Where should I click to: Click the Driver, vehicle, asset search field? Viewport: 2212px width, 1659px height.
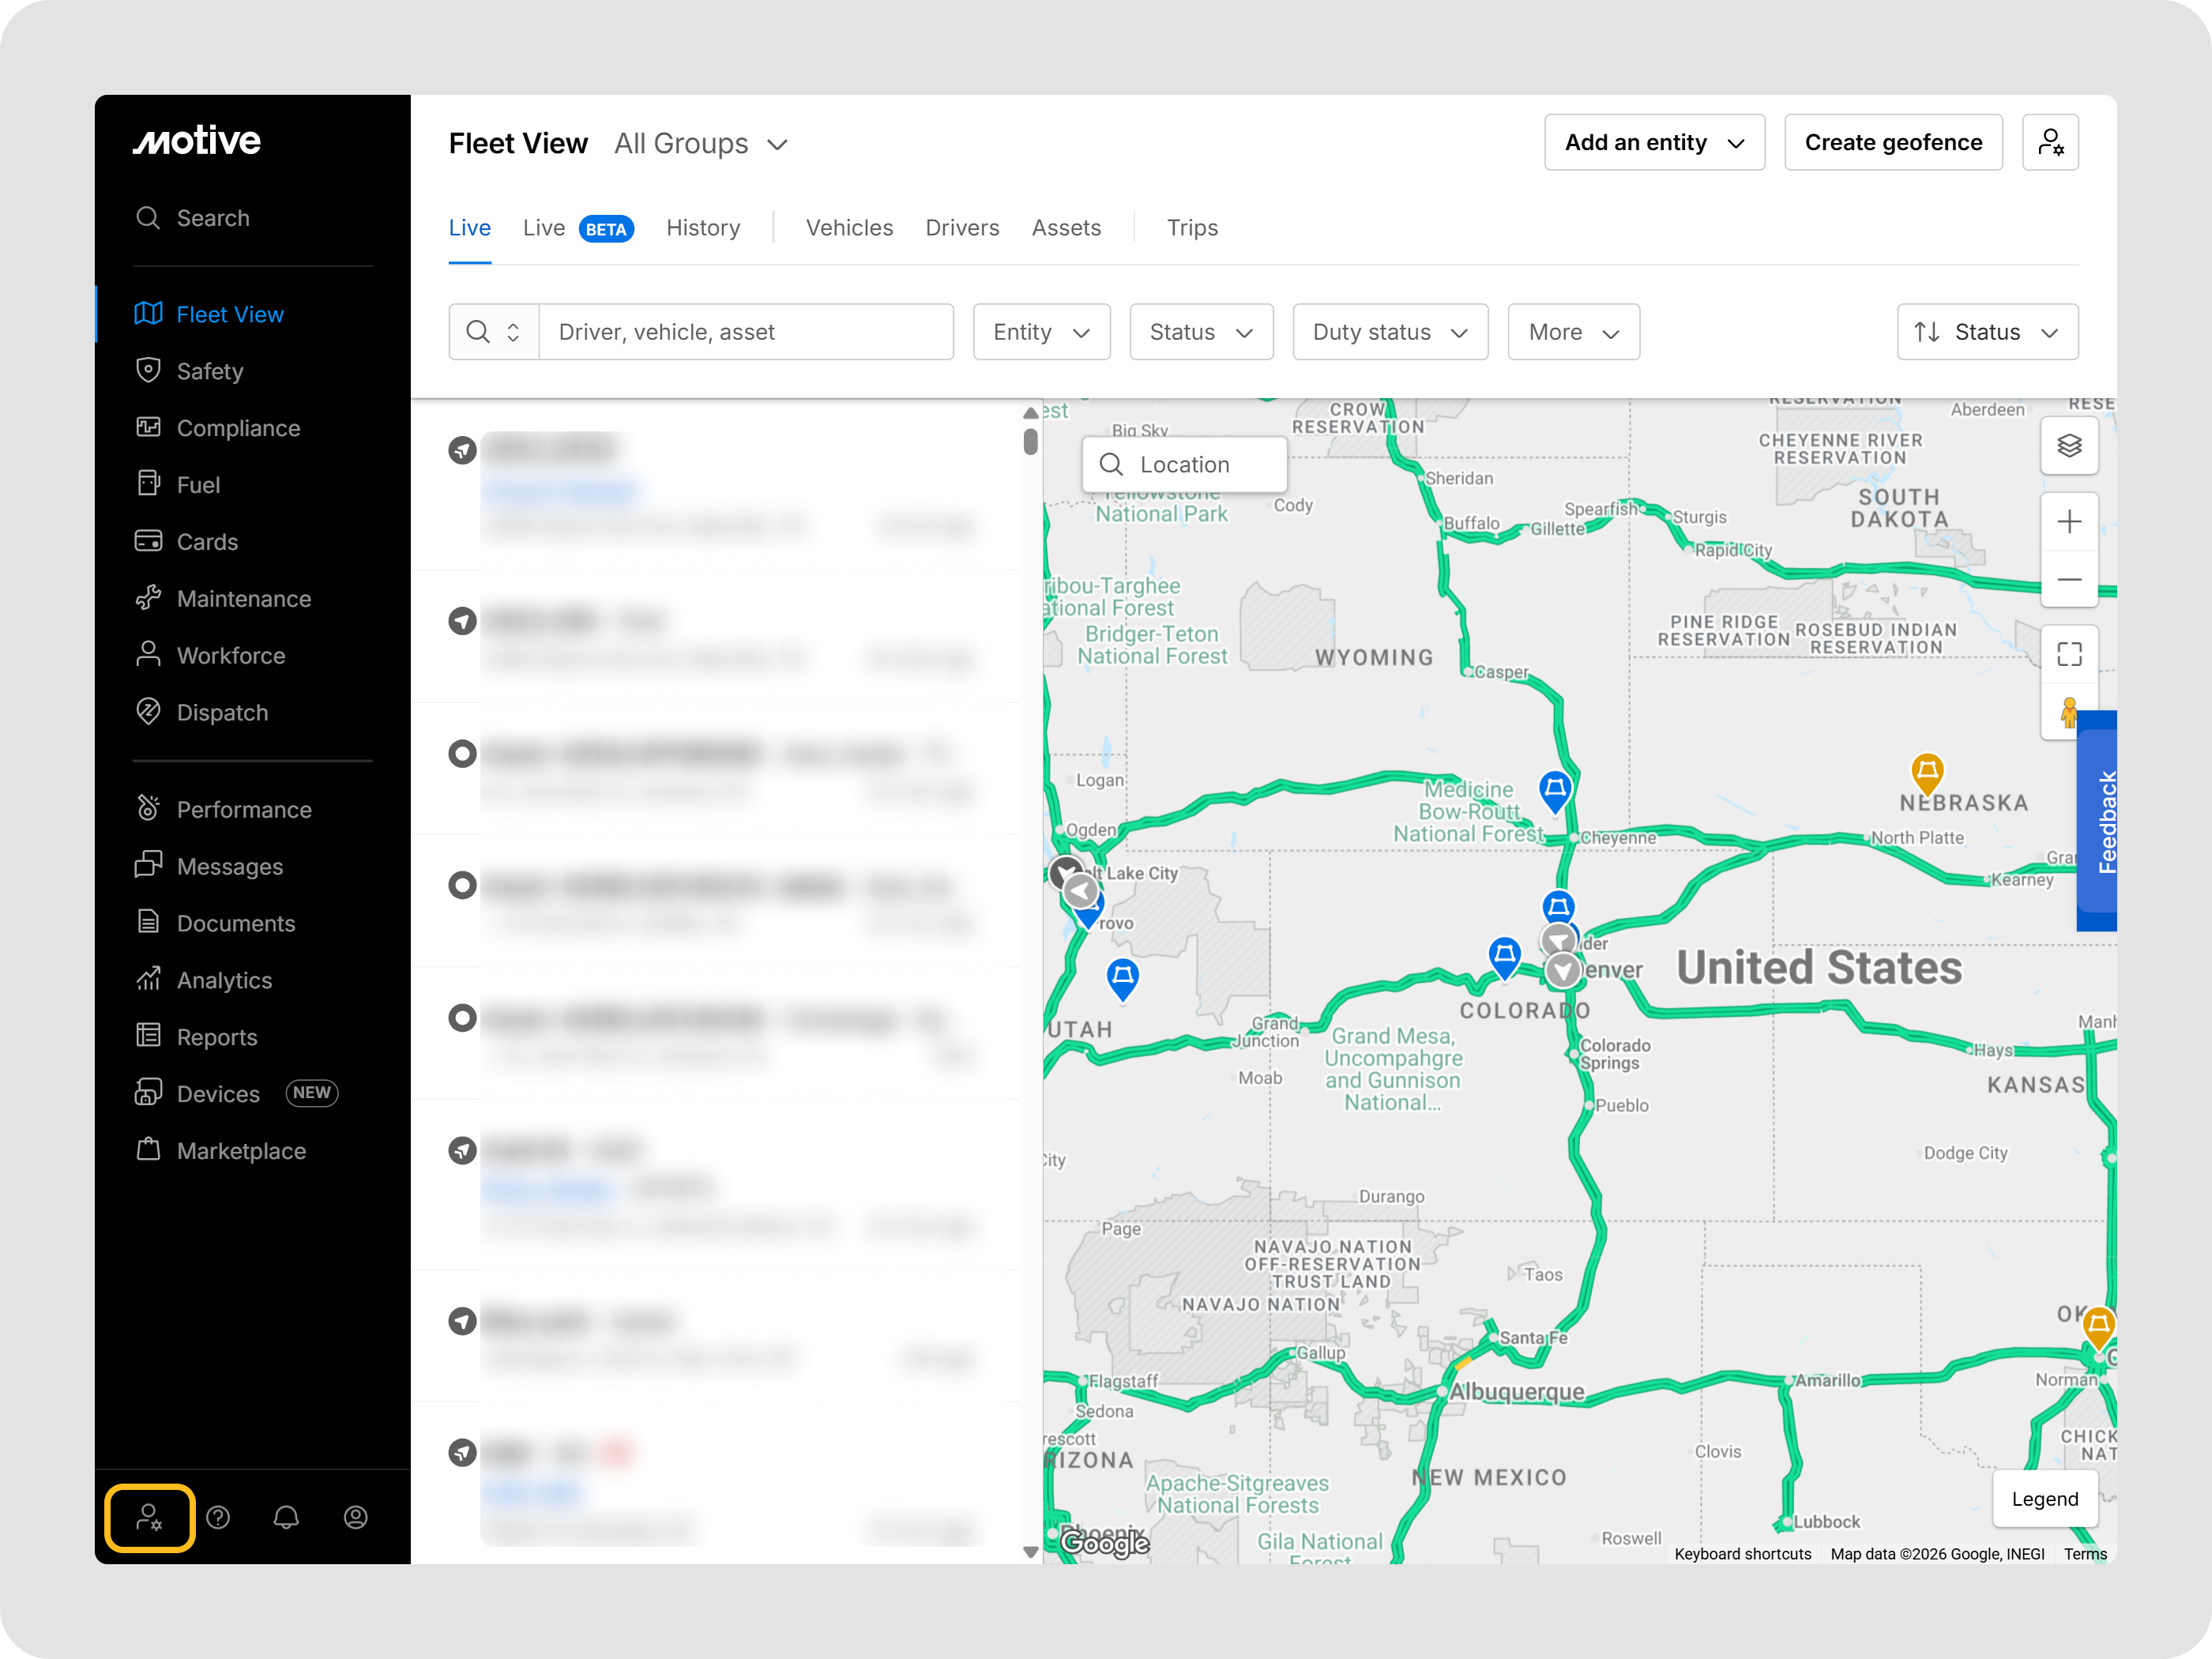point(745,332)
